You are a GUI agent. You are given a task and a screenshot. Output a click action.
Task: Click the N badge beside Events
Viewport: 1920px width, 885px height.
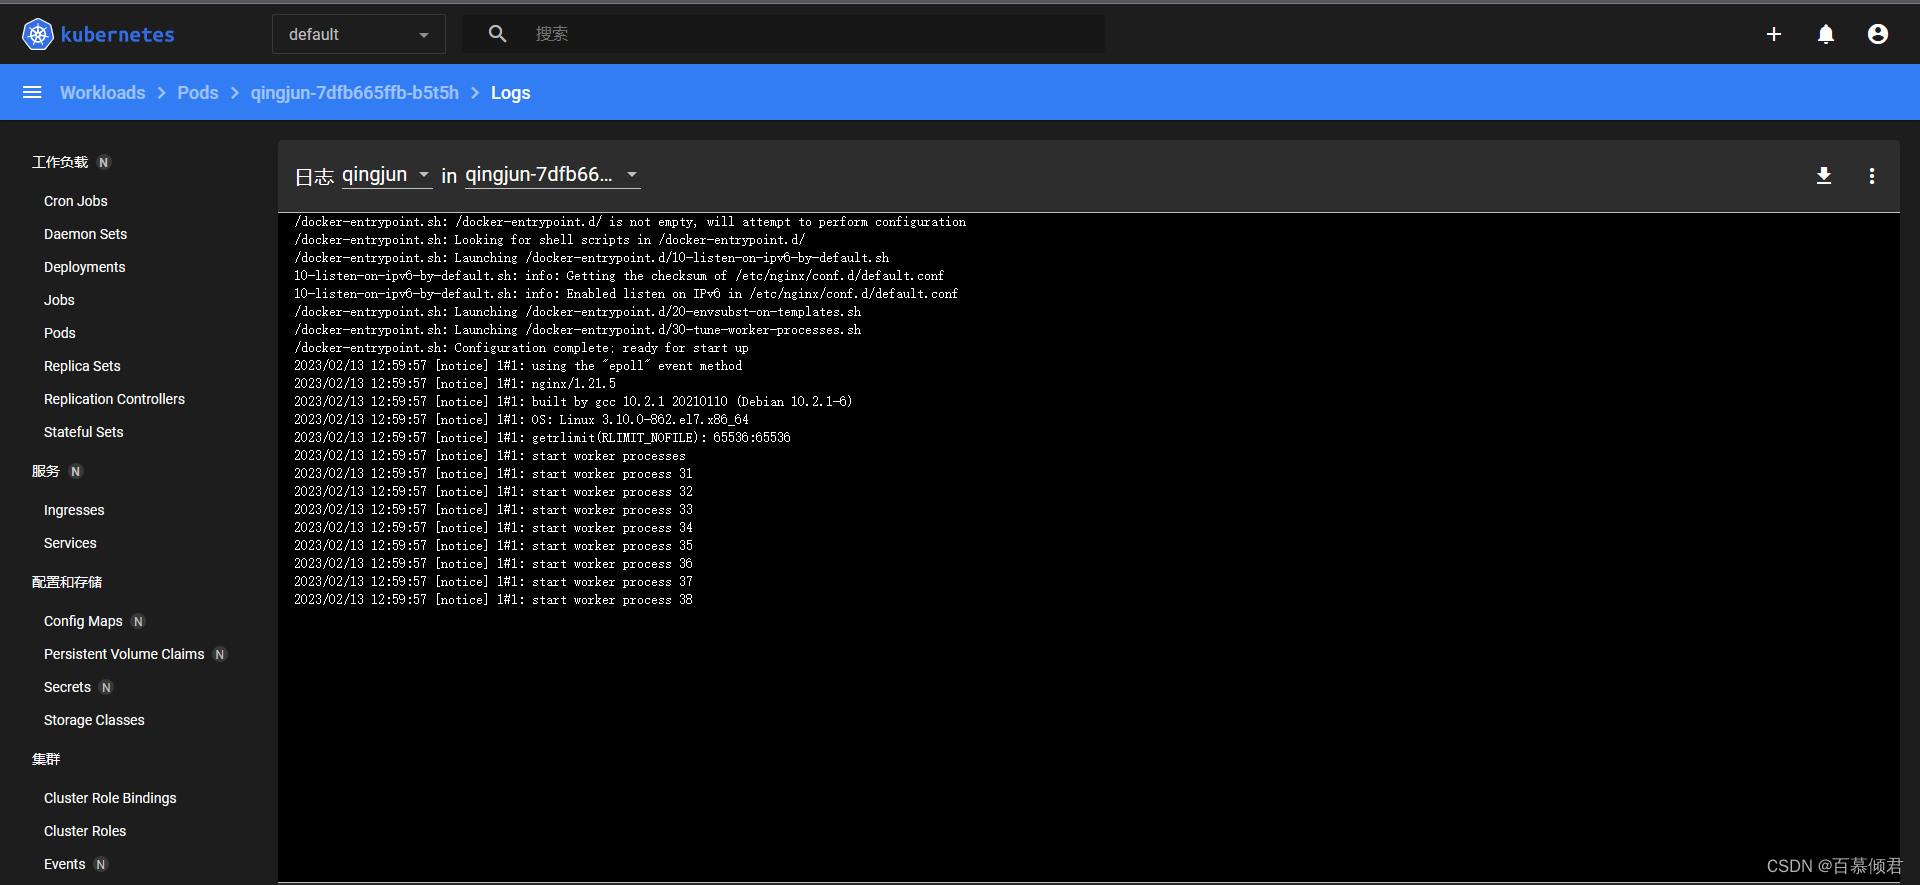pyautogui.click(x=101, y=864)
